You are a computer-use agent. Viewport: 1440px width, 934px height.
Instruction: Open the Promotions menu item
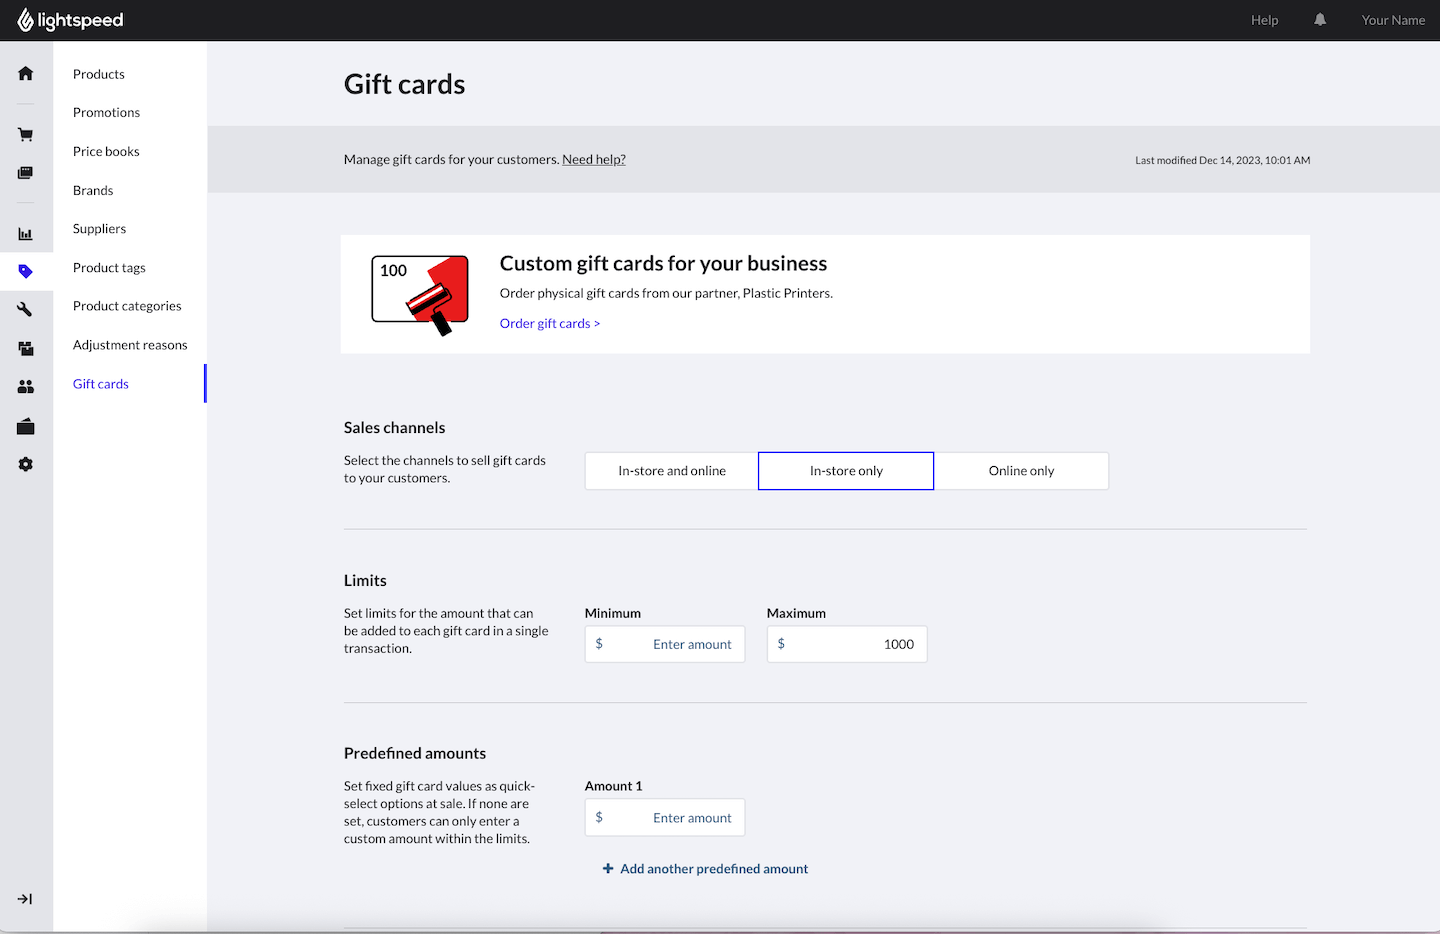(x=106, y=113)
